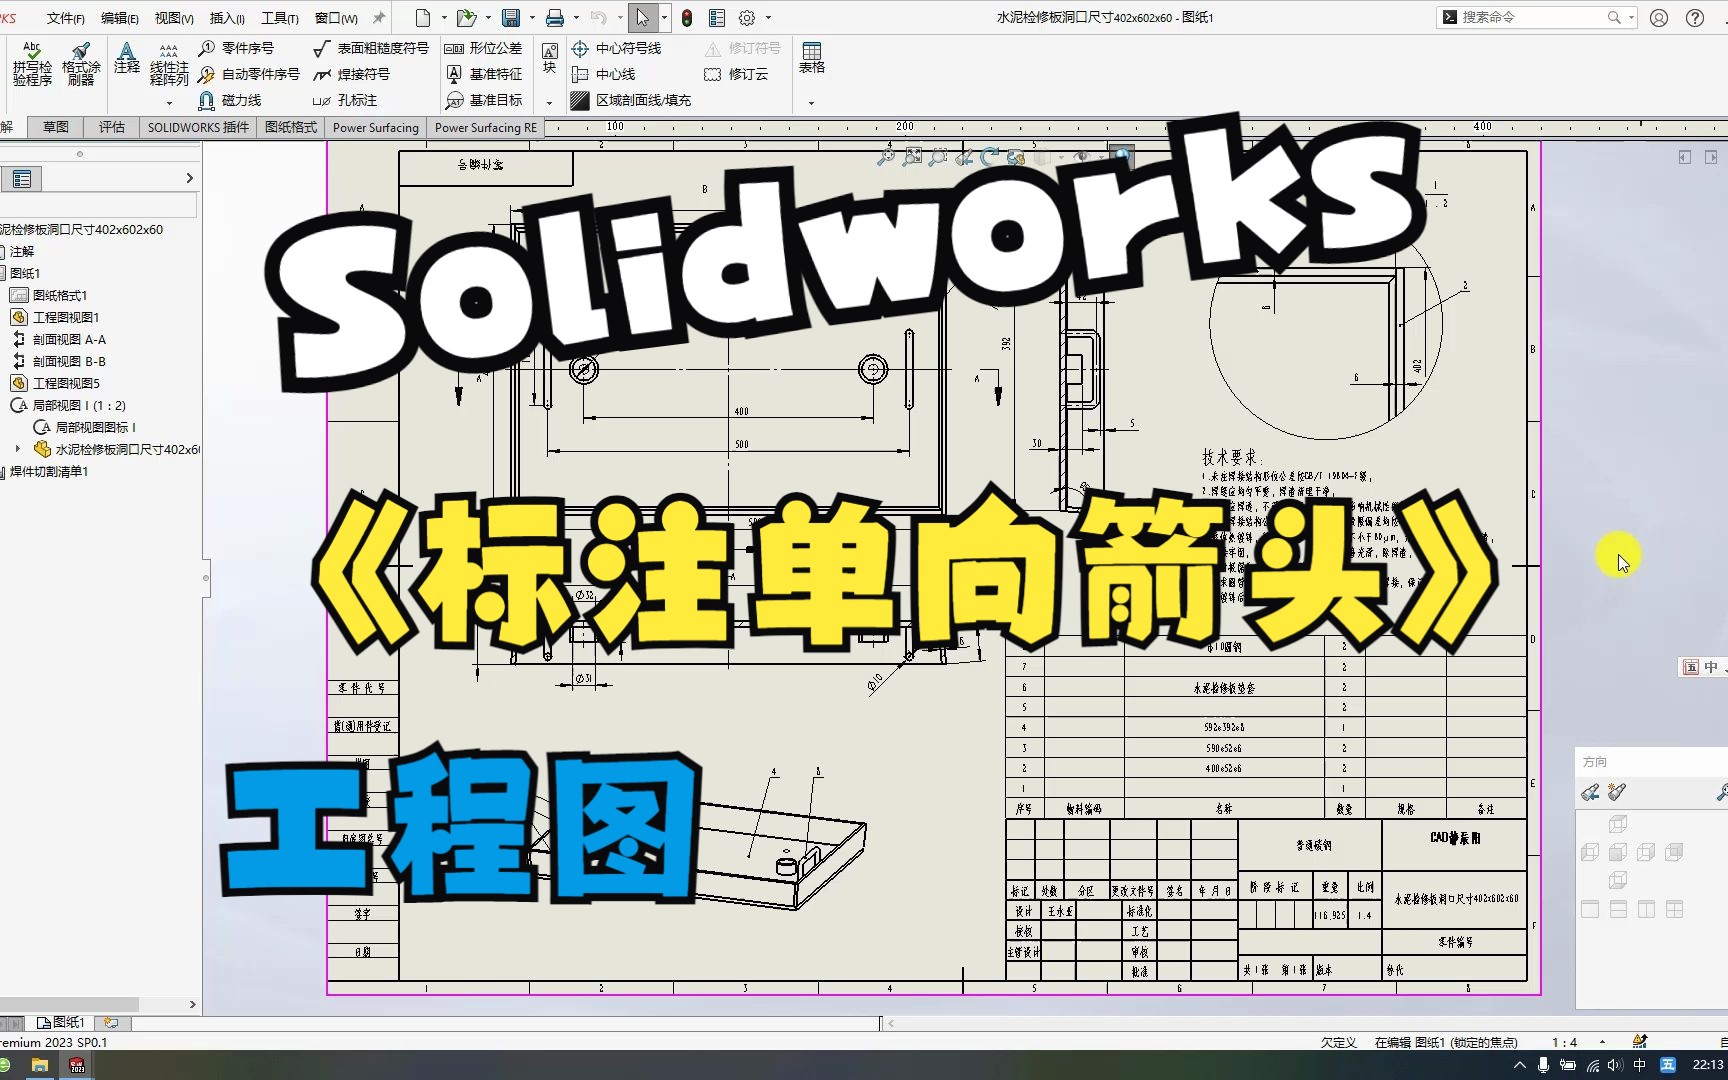Insert a Revision Cloud (修订云)
1728x1080 pixels.
pos(736,74)
